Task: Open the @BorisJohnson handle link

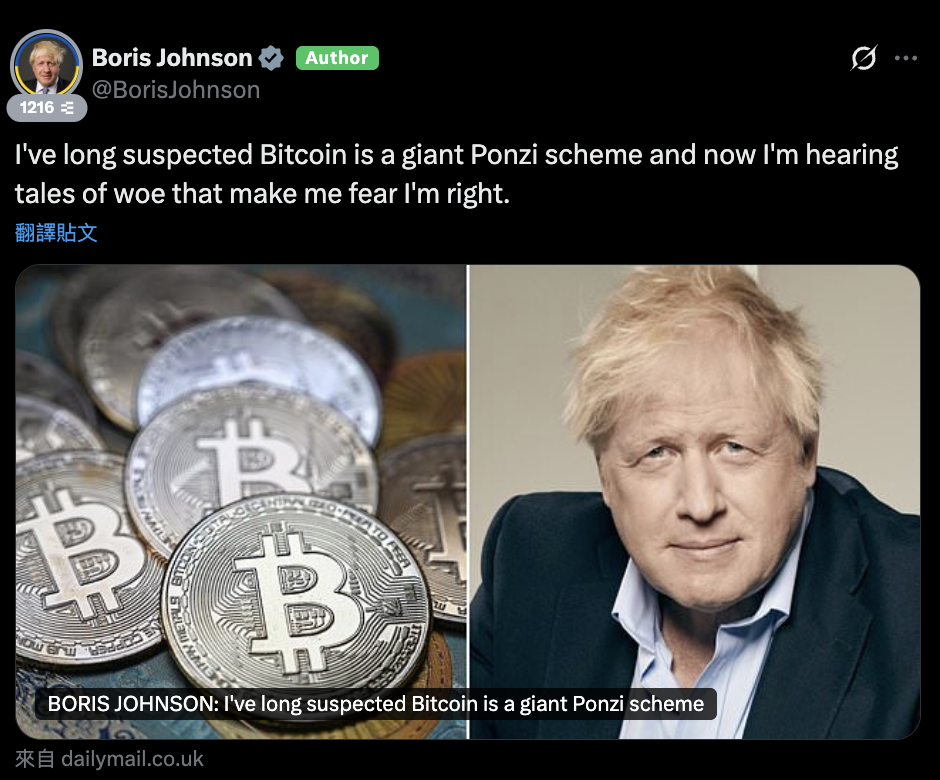Action: (x=176, y=90)
